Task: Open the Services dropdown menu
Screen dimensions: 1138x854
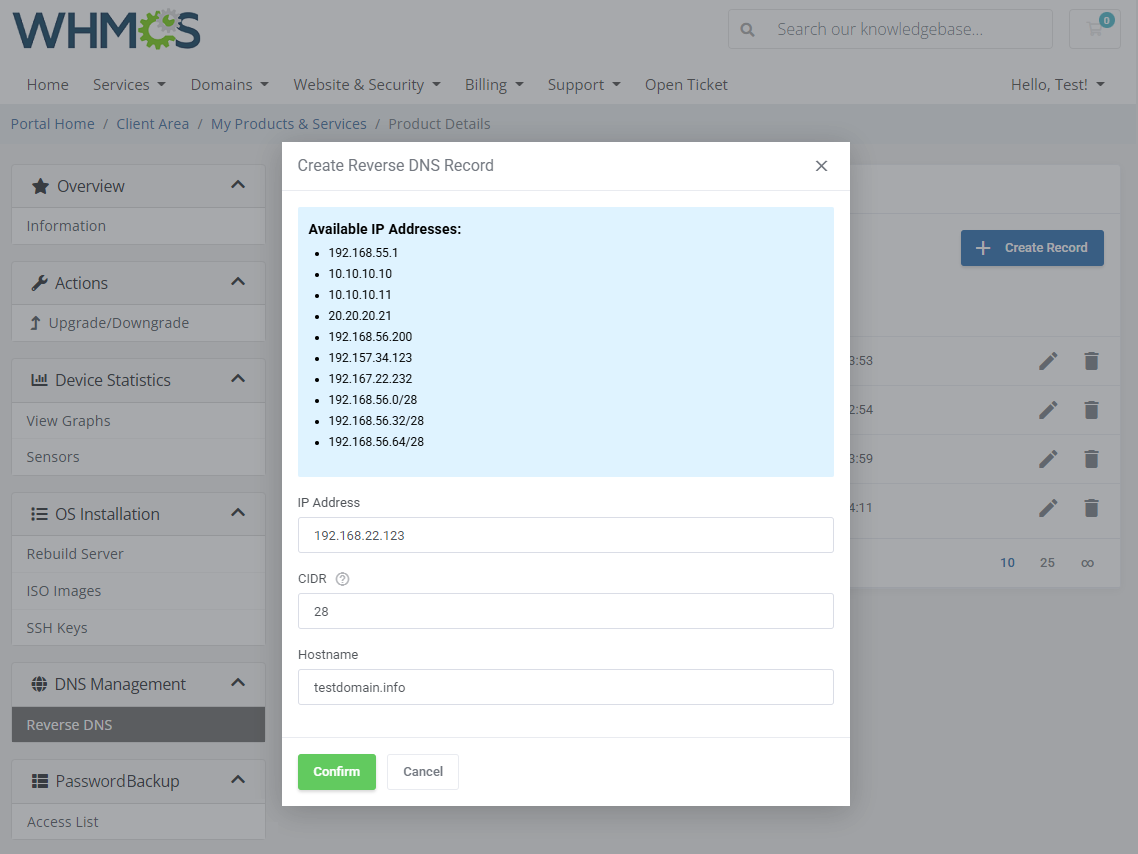Action: pos(129,84)
